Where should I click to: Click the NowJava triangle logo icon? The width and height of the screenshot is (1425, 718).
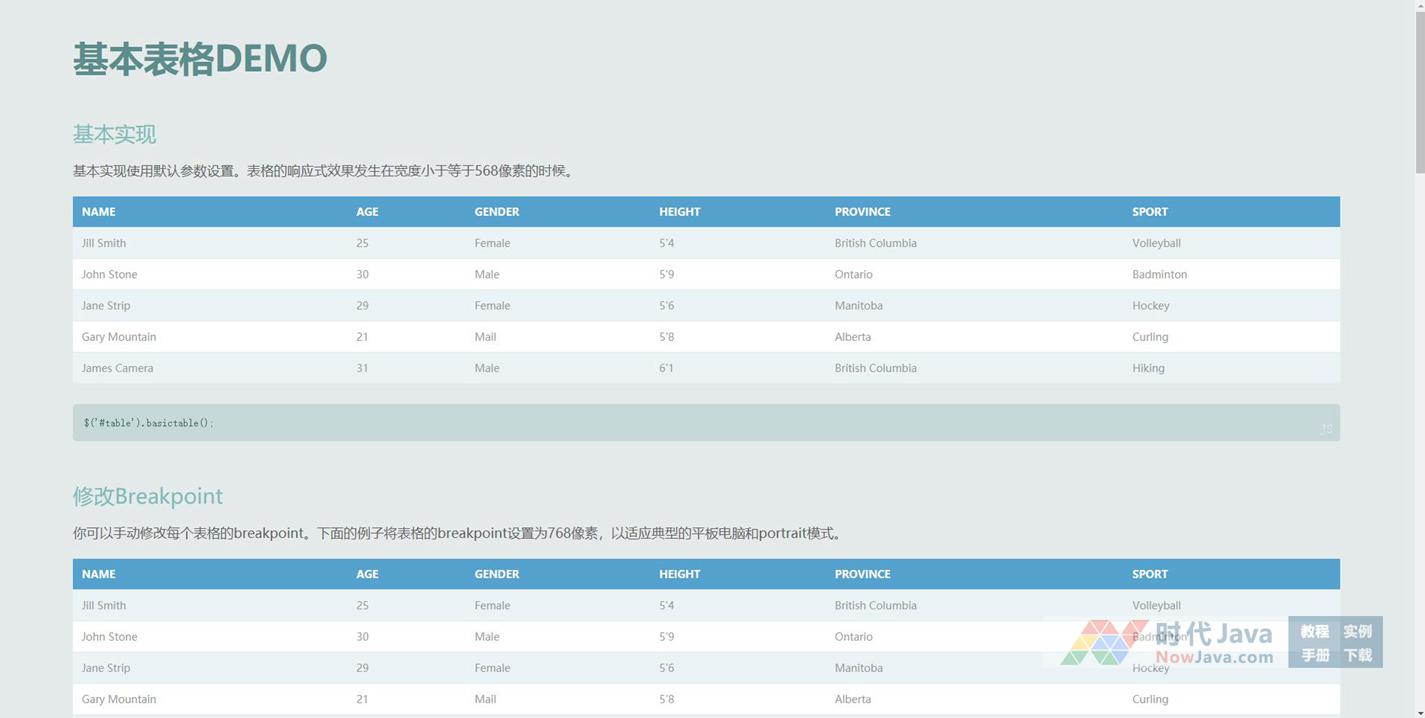[1104, 642]
